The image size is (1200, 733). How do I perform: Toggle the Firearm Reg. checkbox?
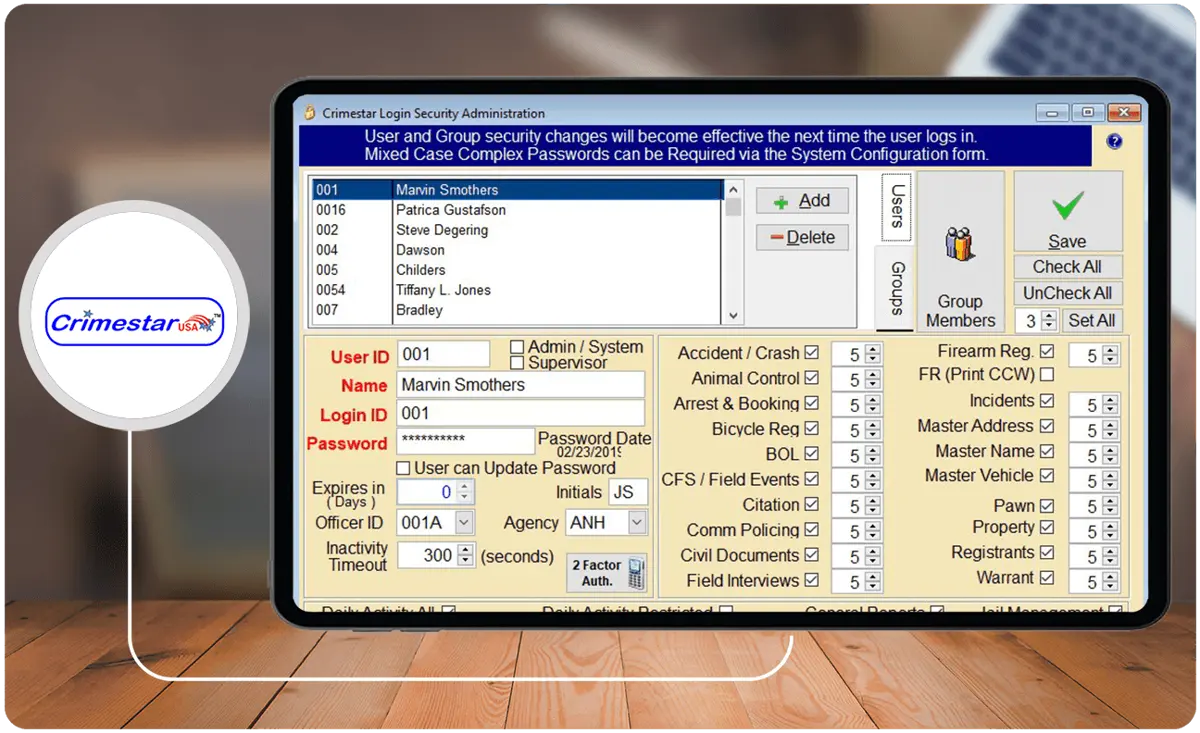pos(1047,351)
